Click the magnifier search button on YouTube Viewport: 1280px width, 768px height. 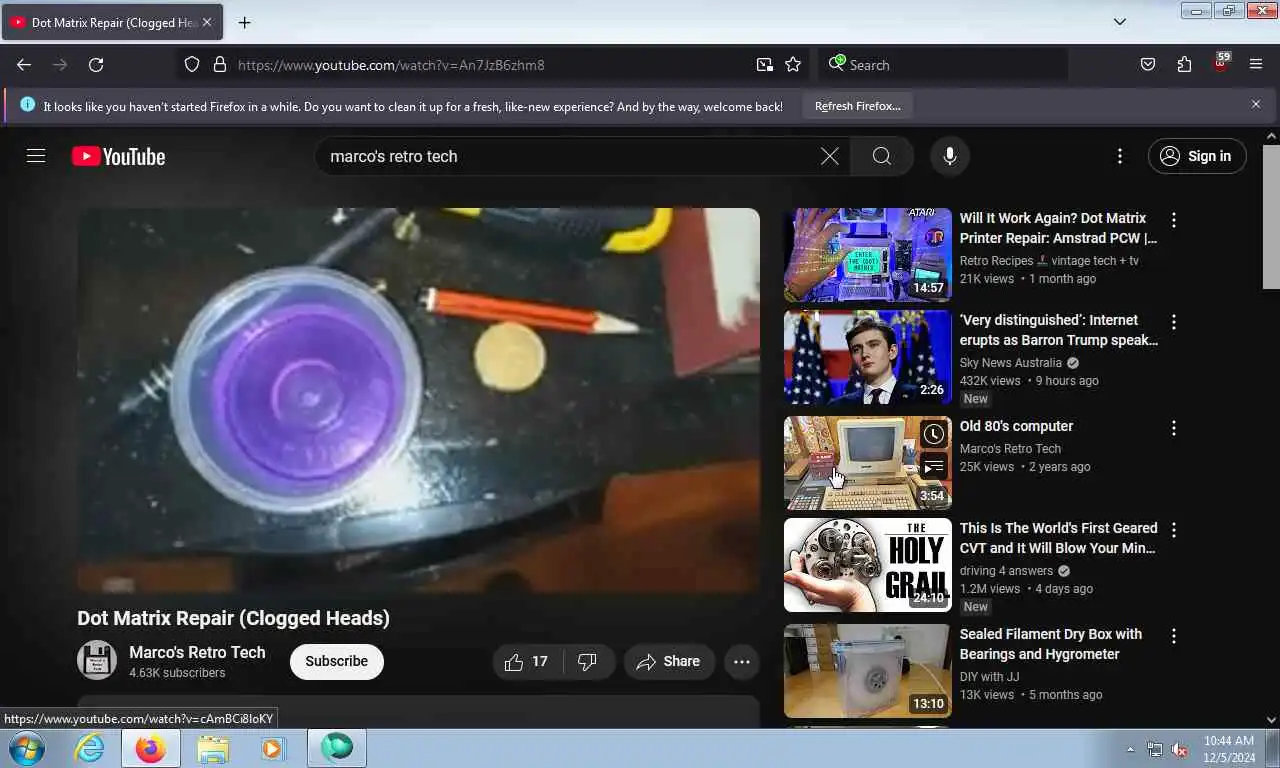coord(881,156)
